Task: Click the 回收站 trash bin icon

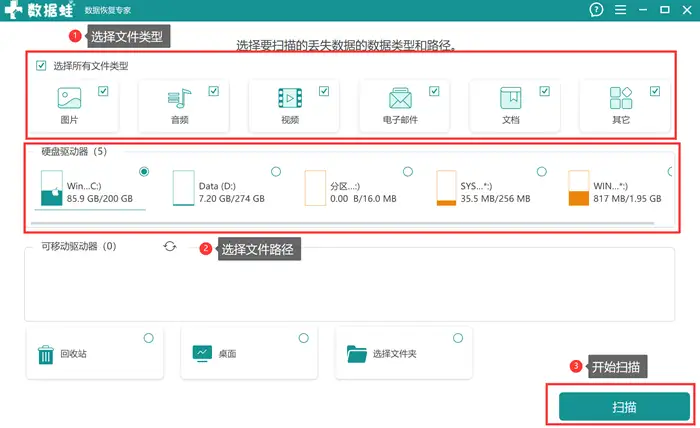Action: (x=46, y=355)
